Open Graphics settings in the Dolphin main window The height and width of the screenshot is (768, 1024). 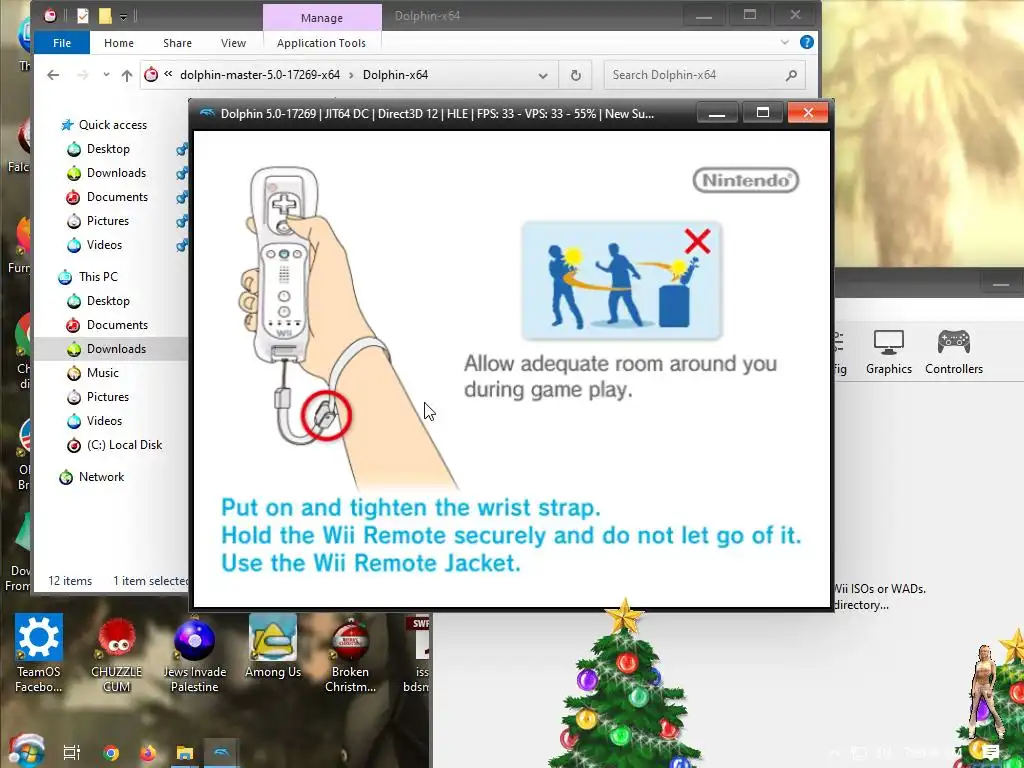coord(888,352)
